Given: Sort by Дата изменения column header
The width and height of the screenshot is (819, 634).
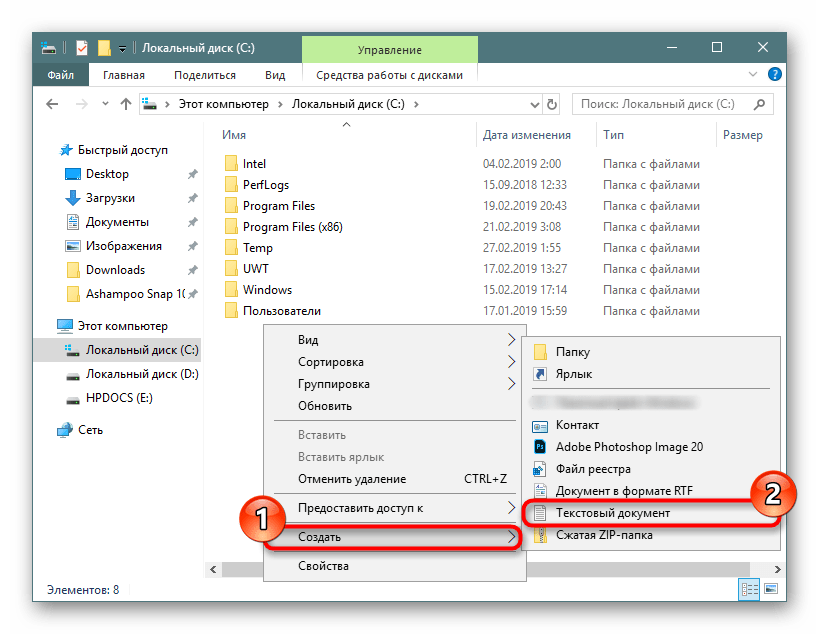Looking at the screenshot, I should click(x=526, y=135).
